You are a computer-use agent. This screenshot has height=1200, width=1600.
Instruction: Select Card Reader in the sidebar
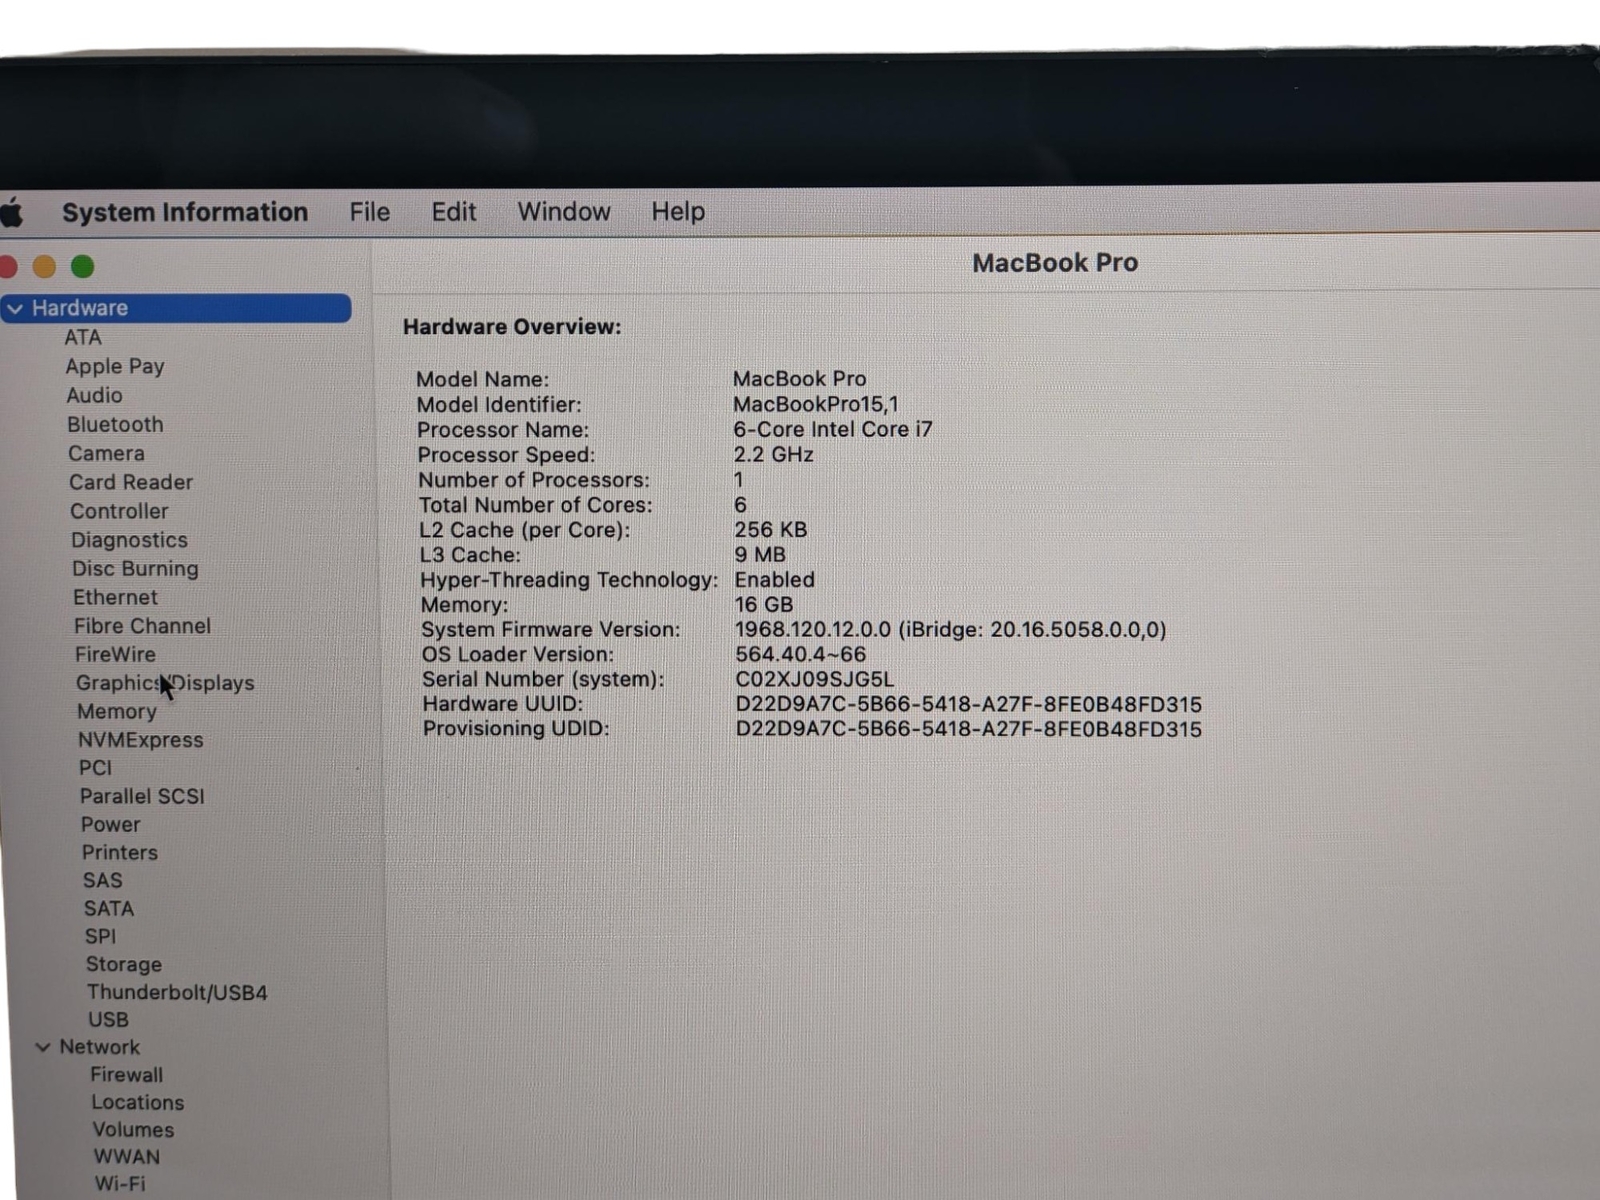[131, 482]
